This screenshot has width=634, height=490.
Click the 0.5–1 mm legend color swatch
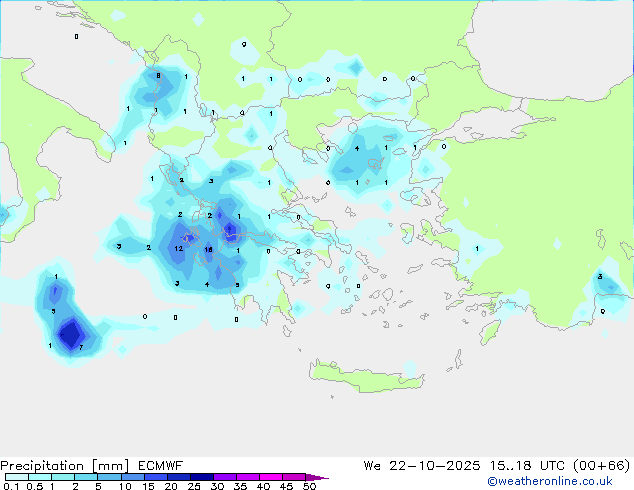pyautogui.click(x=40, y=477)
